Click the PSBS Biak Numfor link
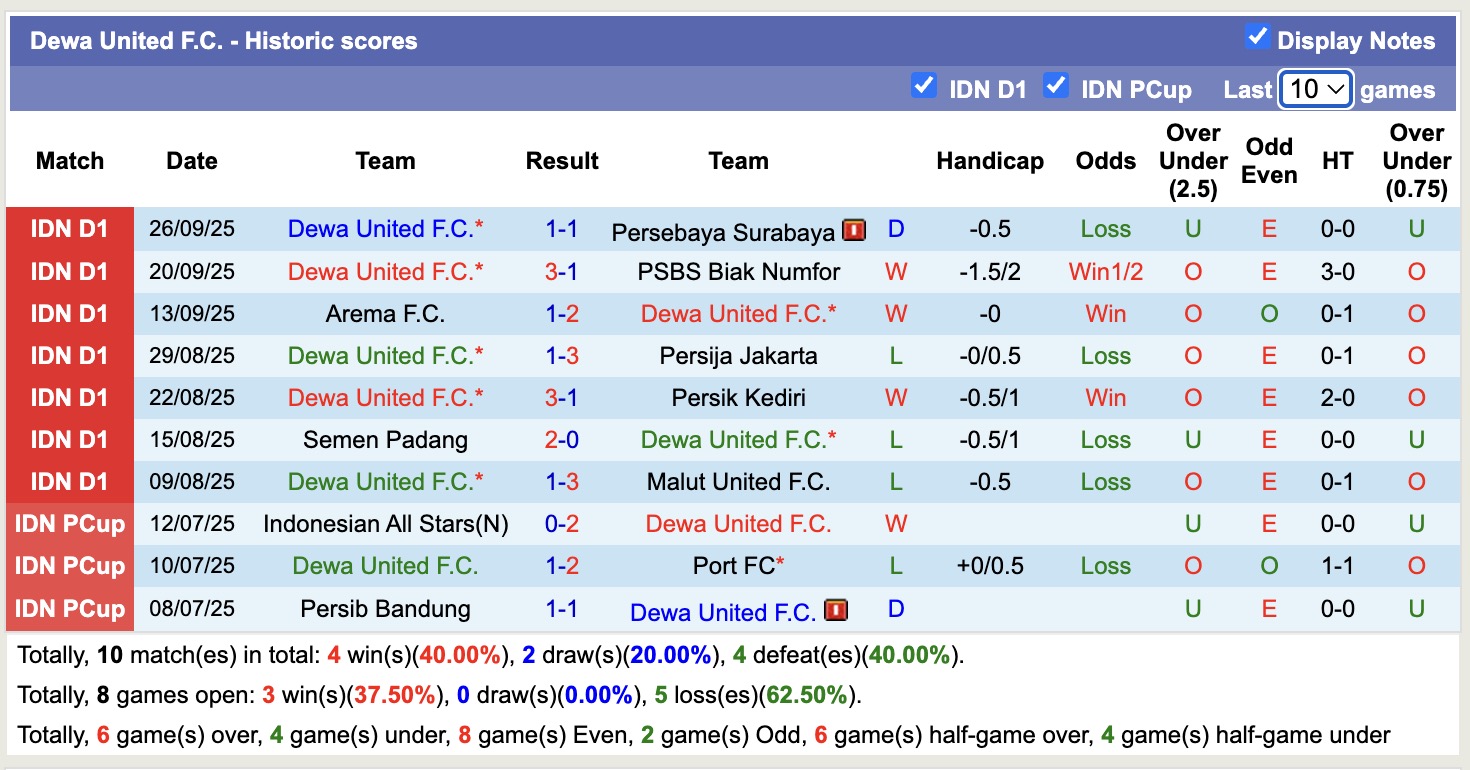 point(738,271)
